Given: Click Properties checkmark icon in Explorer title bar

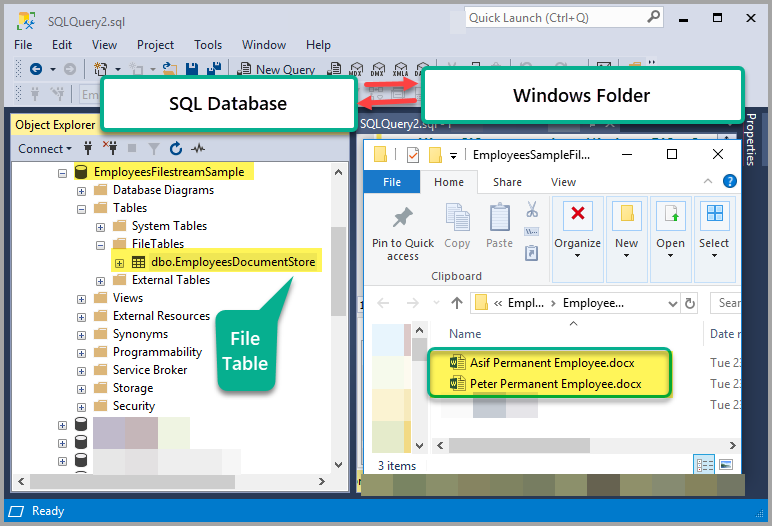Looking at the screenshot, I should (x=413, y=155).
